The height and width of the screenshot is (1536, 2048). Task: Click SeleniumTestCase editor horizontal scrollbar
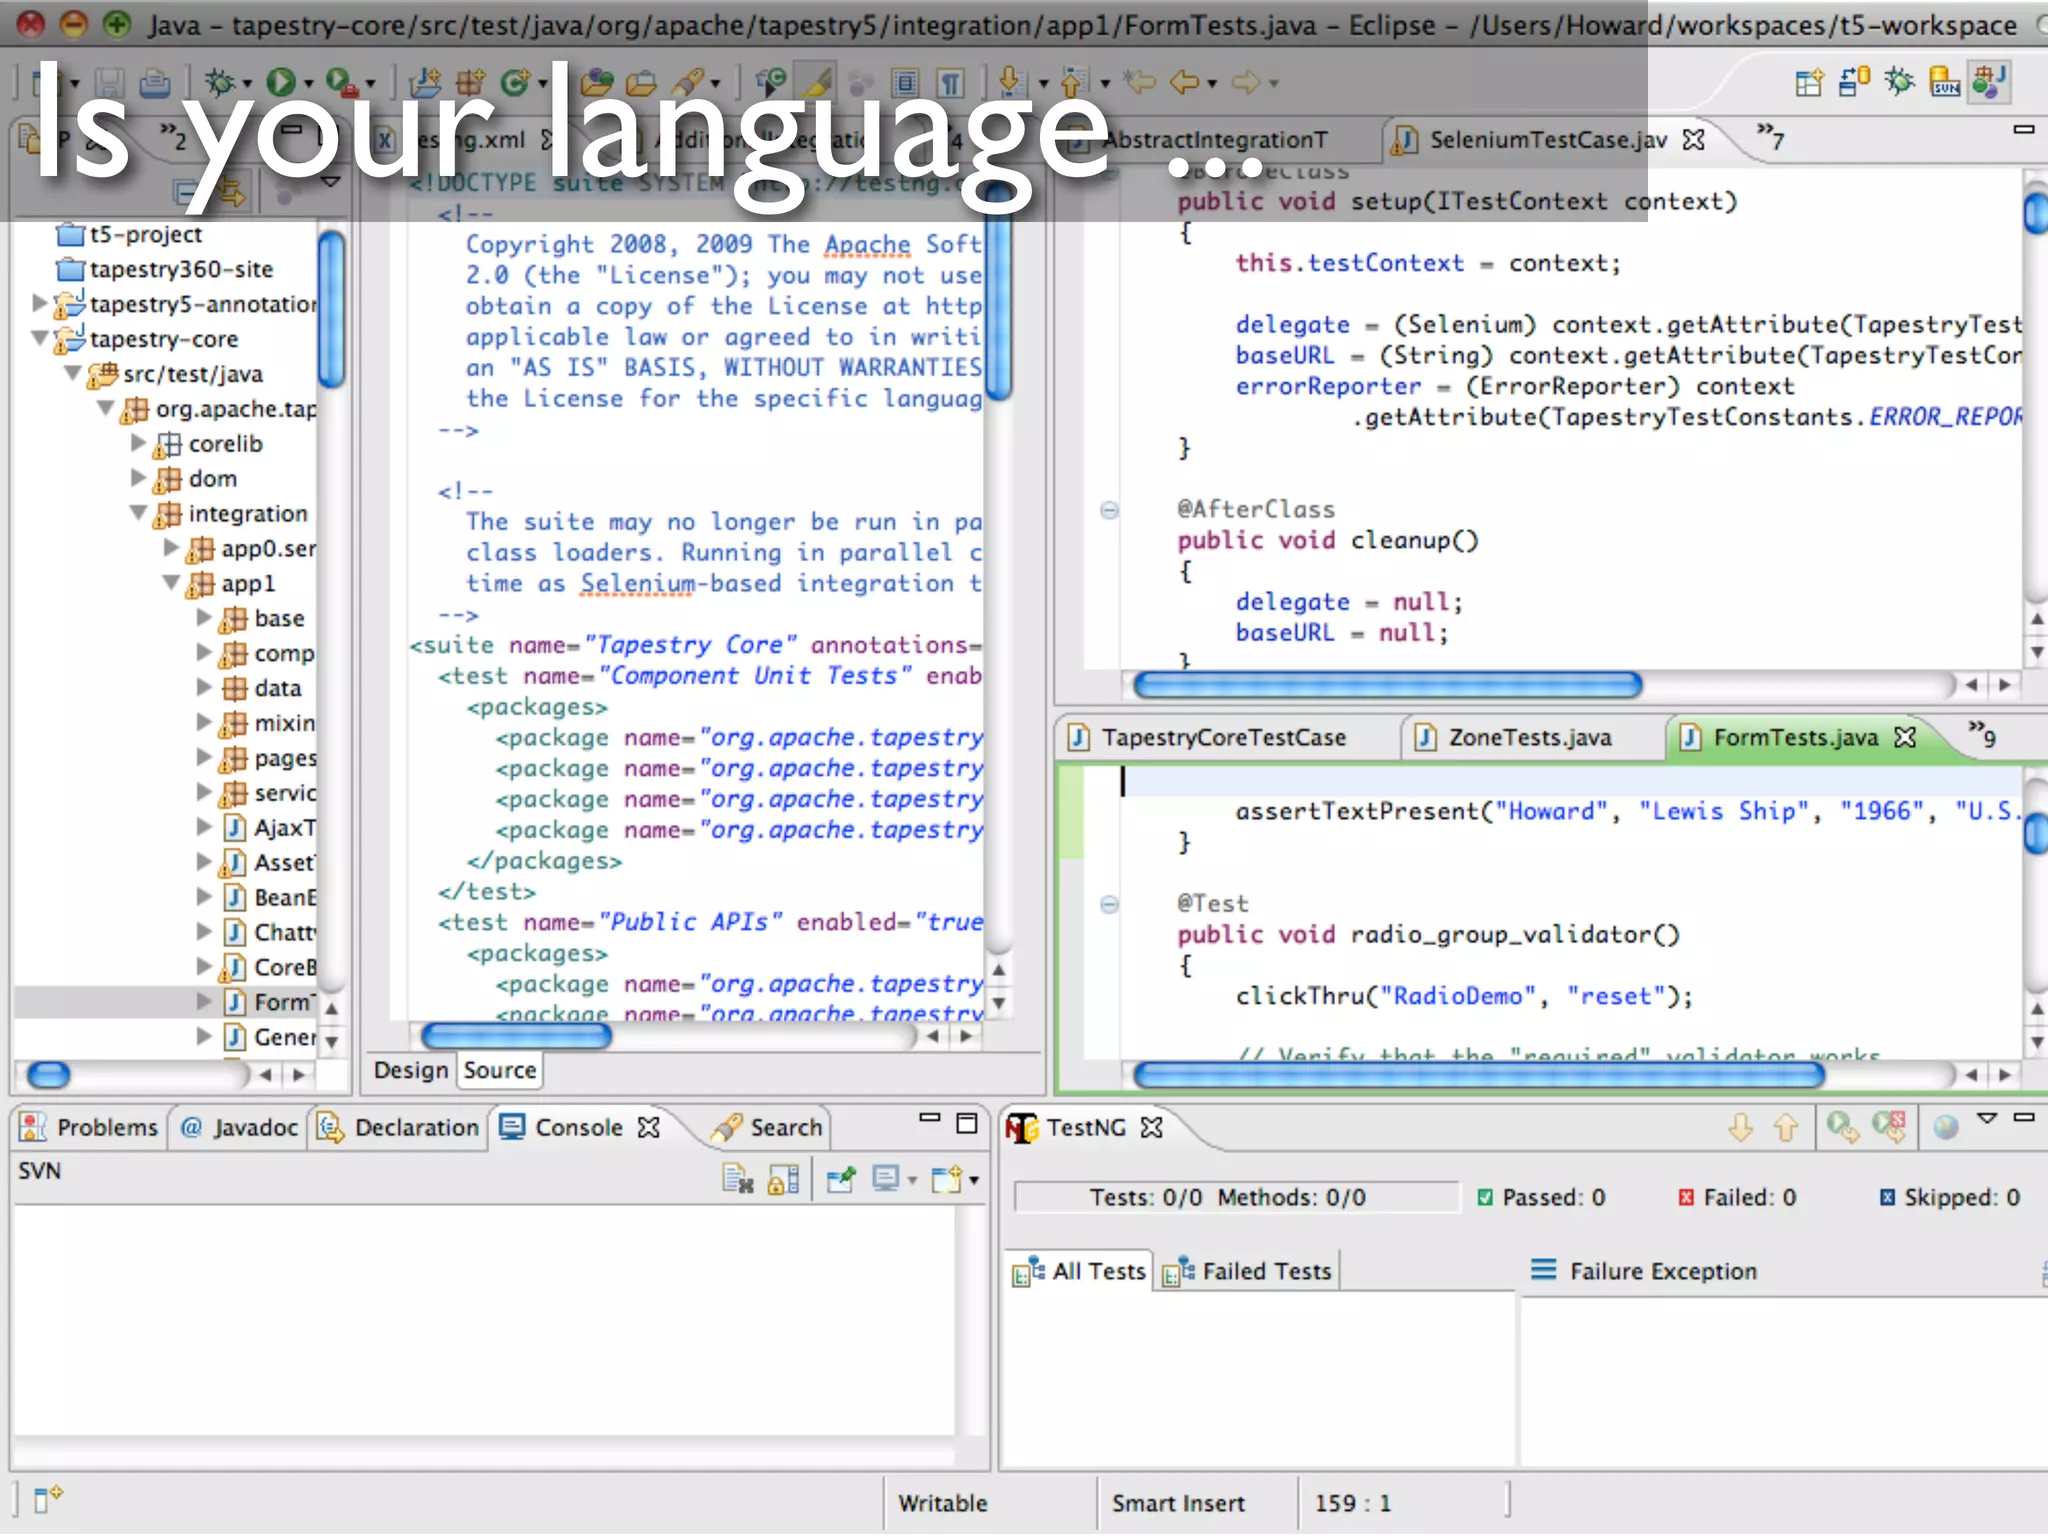tap(1388, 685)
